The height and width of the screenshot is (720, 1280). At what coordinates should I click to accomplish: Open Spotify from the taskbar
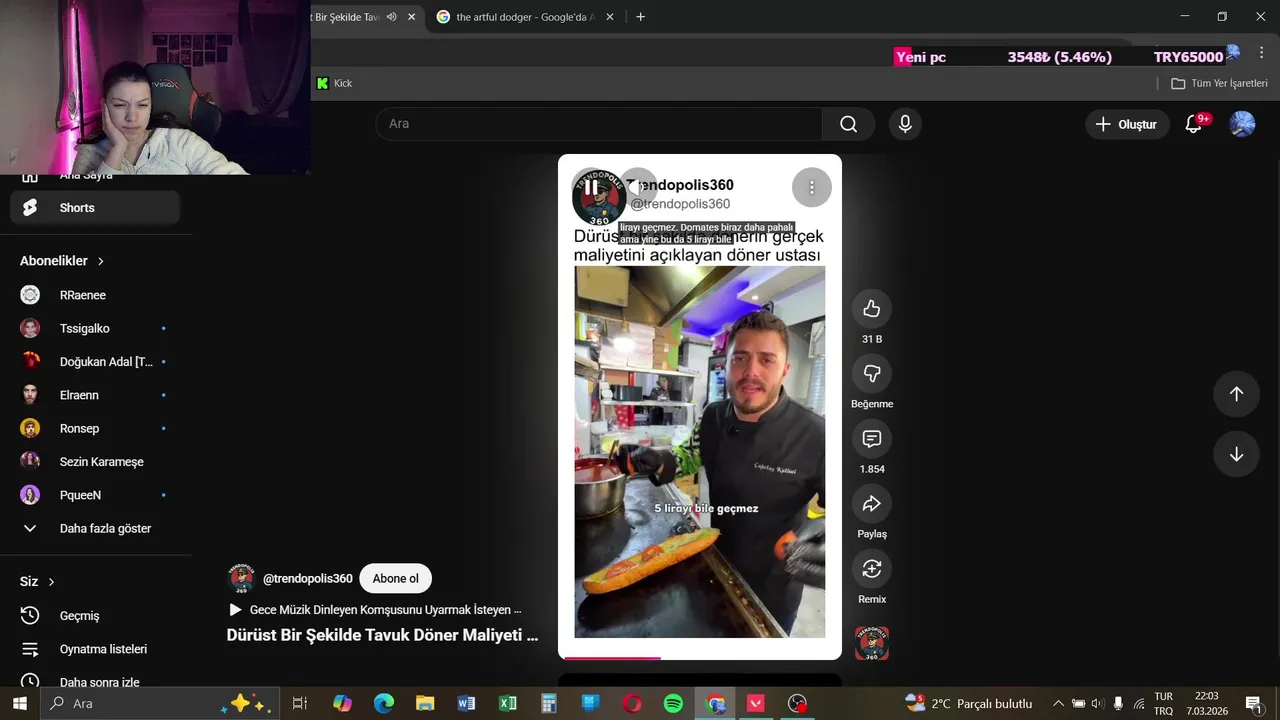[x=673, y=704]
